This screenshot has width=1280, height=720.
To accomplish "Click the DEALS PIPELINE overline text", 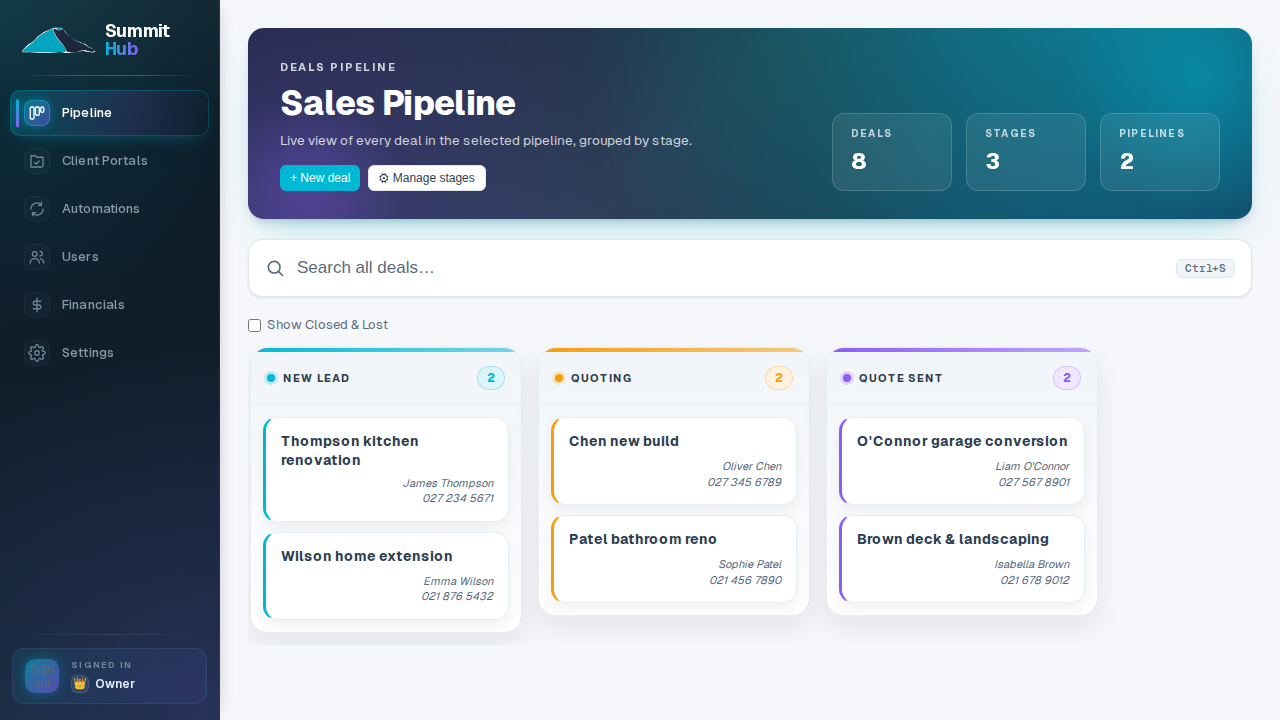I will click(x=338, y=67).
